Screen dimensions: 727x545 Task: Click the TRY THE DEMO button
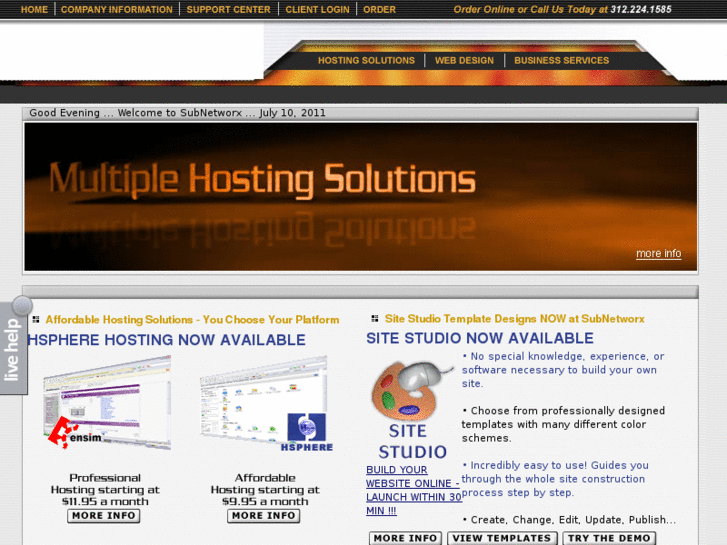[x=609, y=538]
